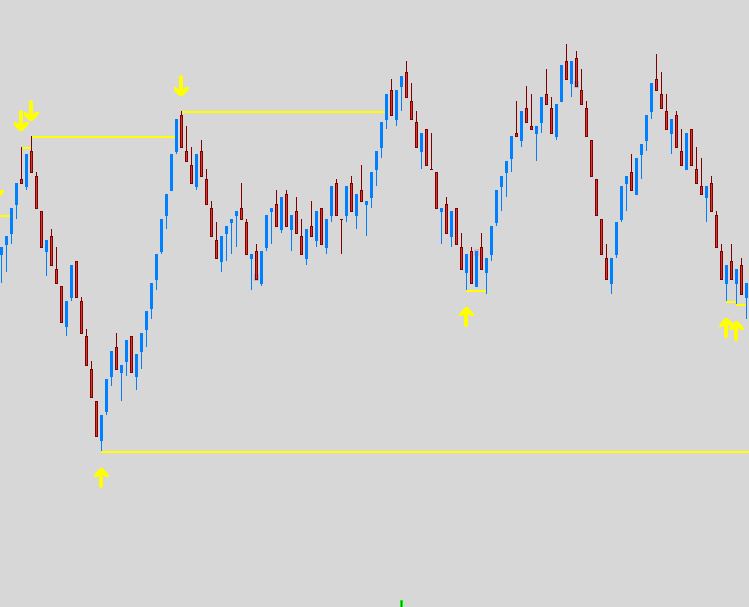Select the yellow up arrow below the lowest candle

pyautogui.click(x=101, y=477)
